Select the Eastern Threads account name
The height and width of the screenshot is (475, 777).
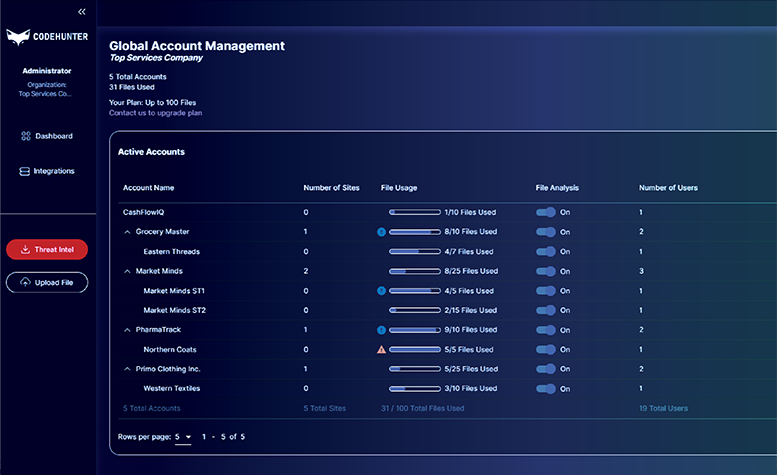point(171,252)
